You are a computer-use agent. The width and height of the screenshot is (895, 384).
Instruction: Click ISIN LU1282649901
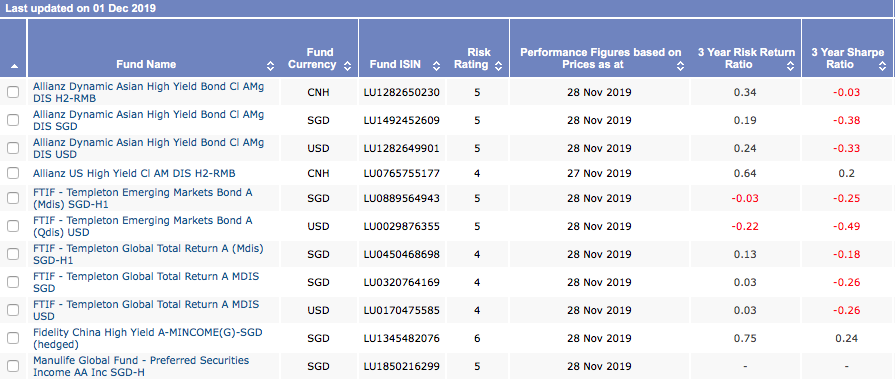(x=401, y=148)
